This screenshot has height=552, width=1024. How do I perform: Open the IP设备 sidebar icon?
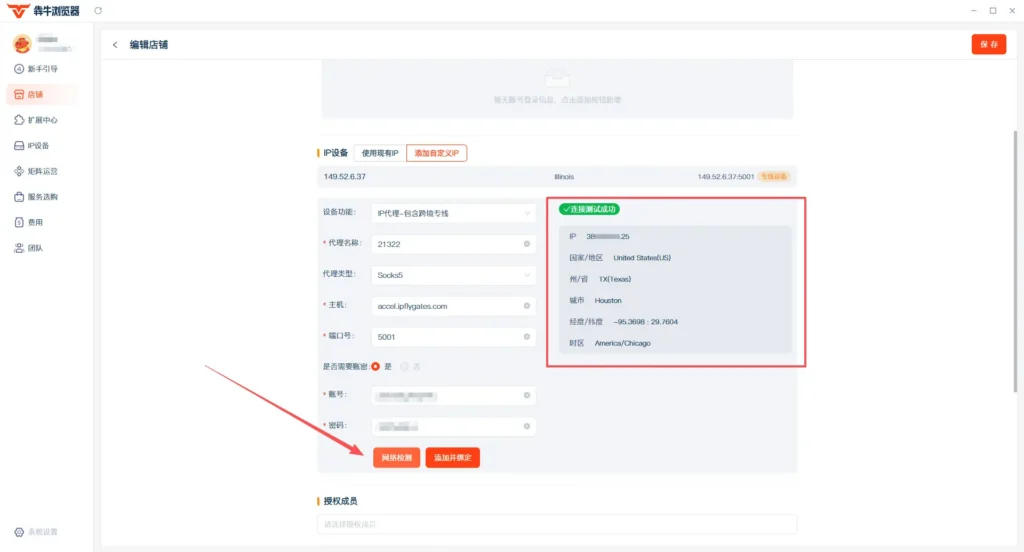pyautogui.click(x=19, y=146)
